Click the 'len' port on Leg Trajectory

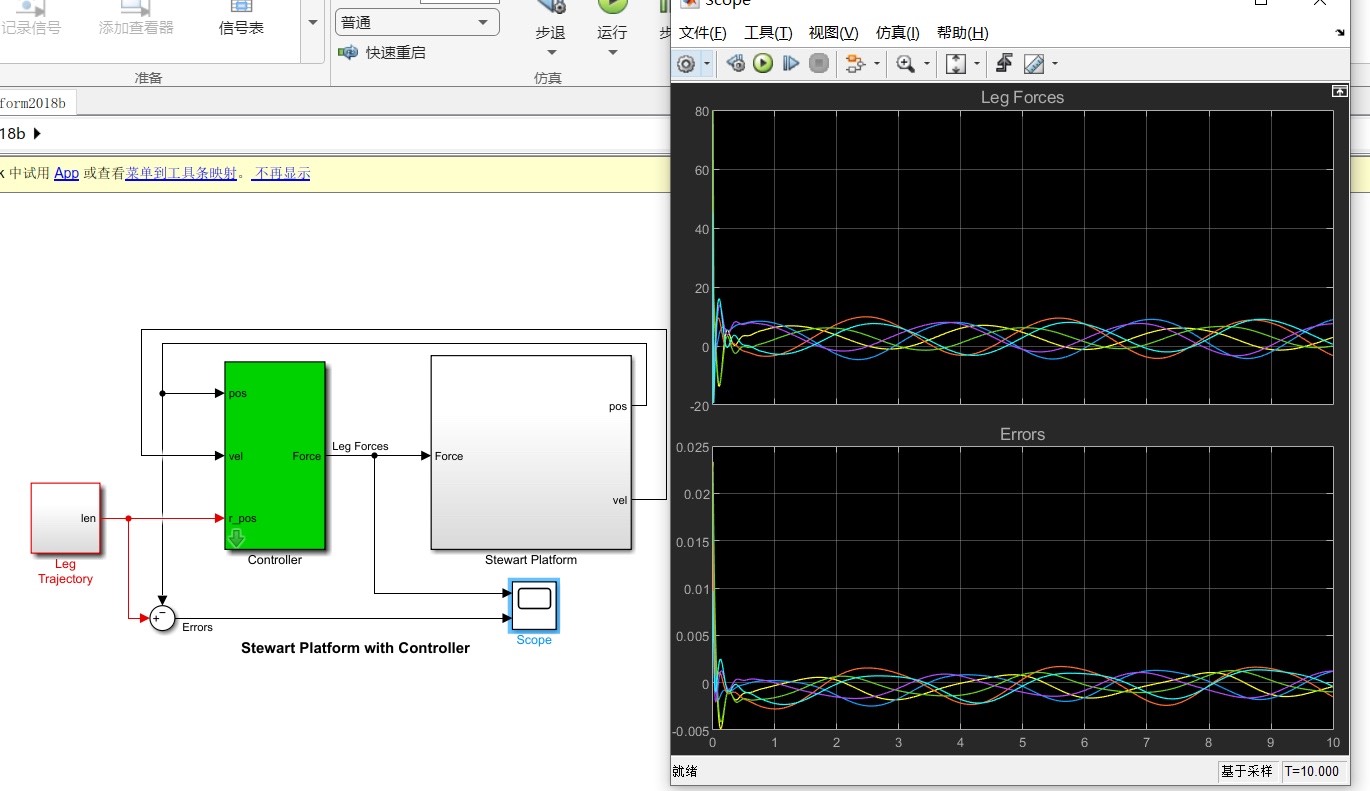click(88, 518)
